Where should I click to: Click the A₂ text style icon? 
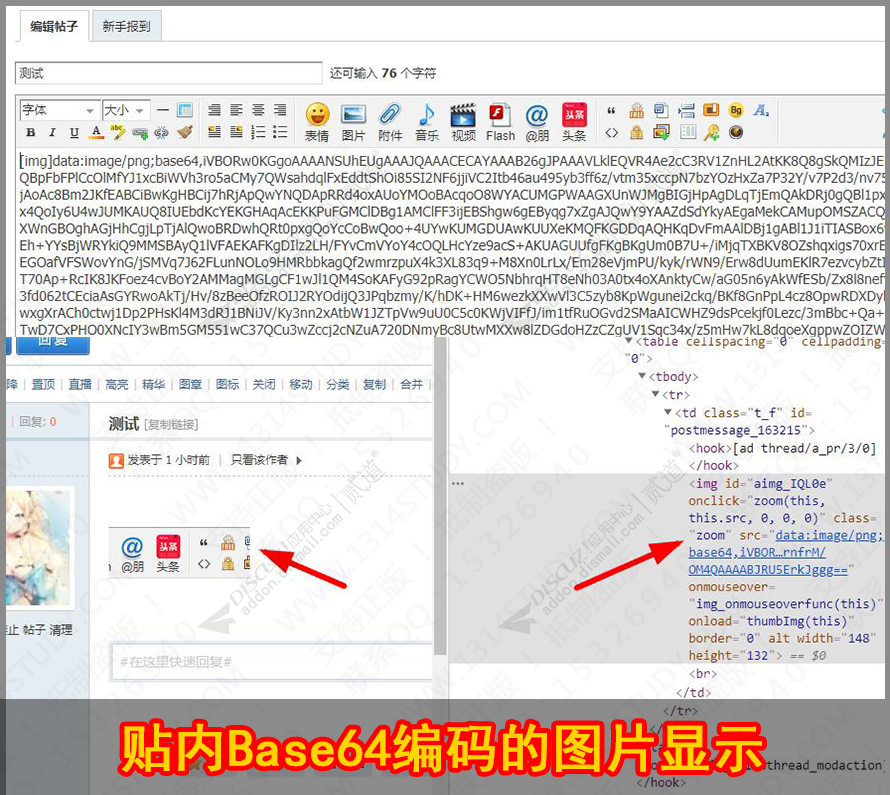pos(761,110)
